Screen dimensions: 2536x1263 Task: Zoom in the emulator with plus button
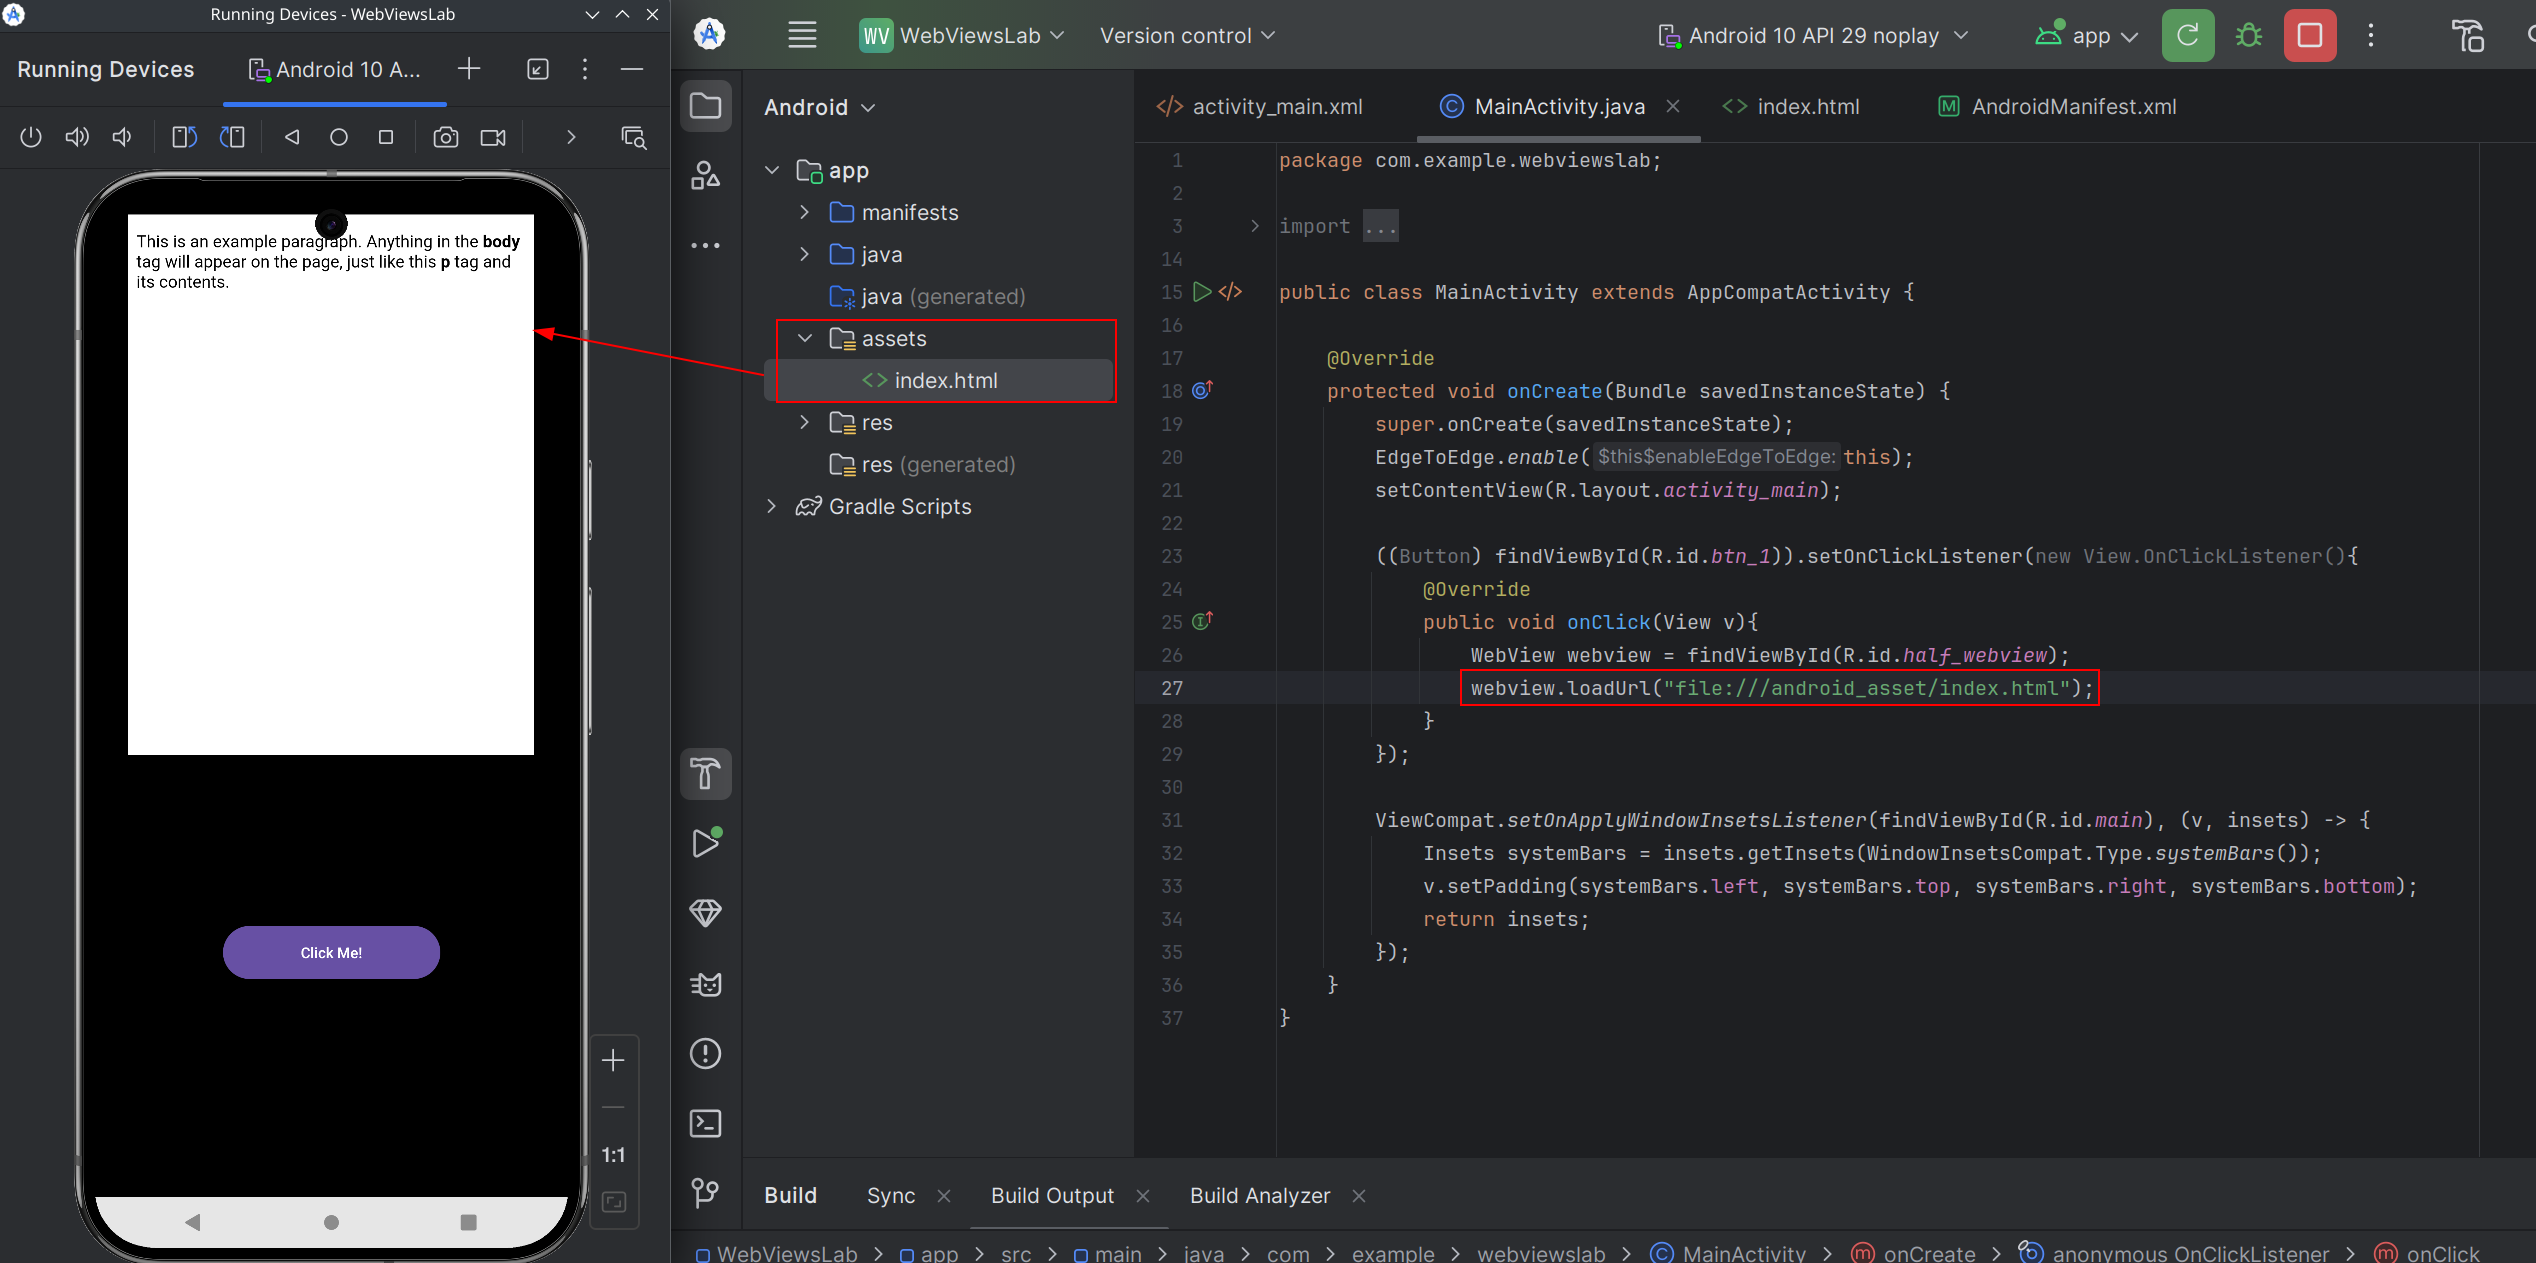pos(613,1060)
